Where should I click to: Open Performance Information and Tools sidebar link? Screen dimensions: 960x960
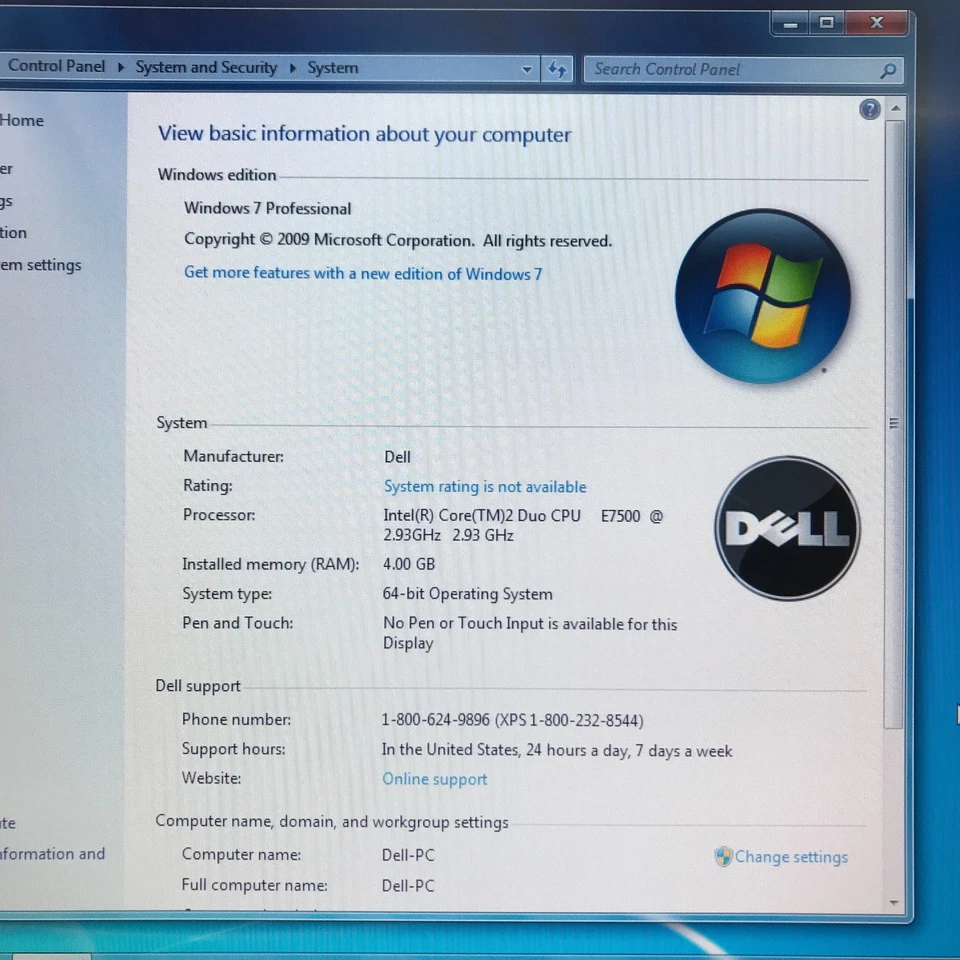[x=52, y=854]
